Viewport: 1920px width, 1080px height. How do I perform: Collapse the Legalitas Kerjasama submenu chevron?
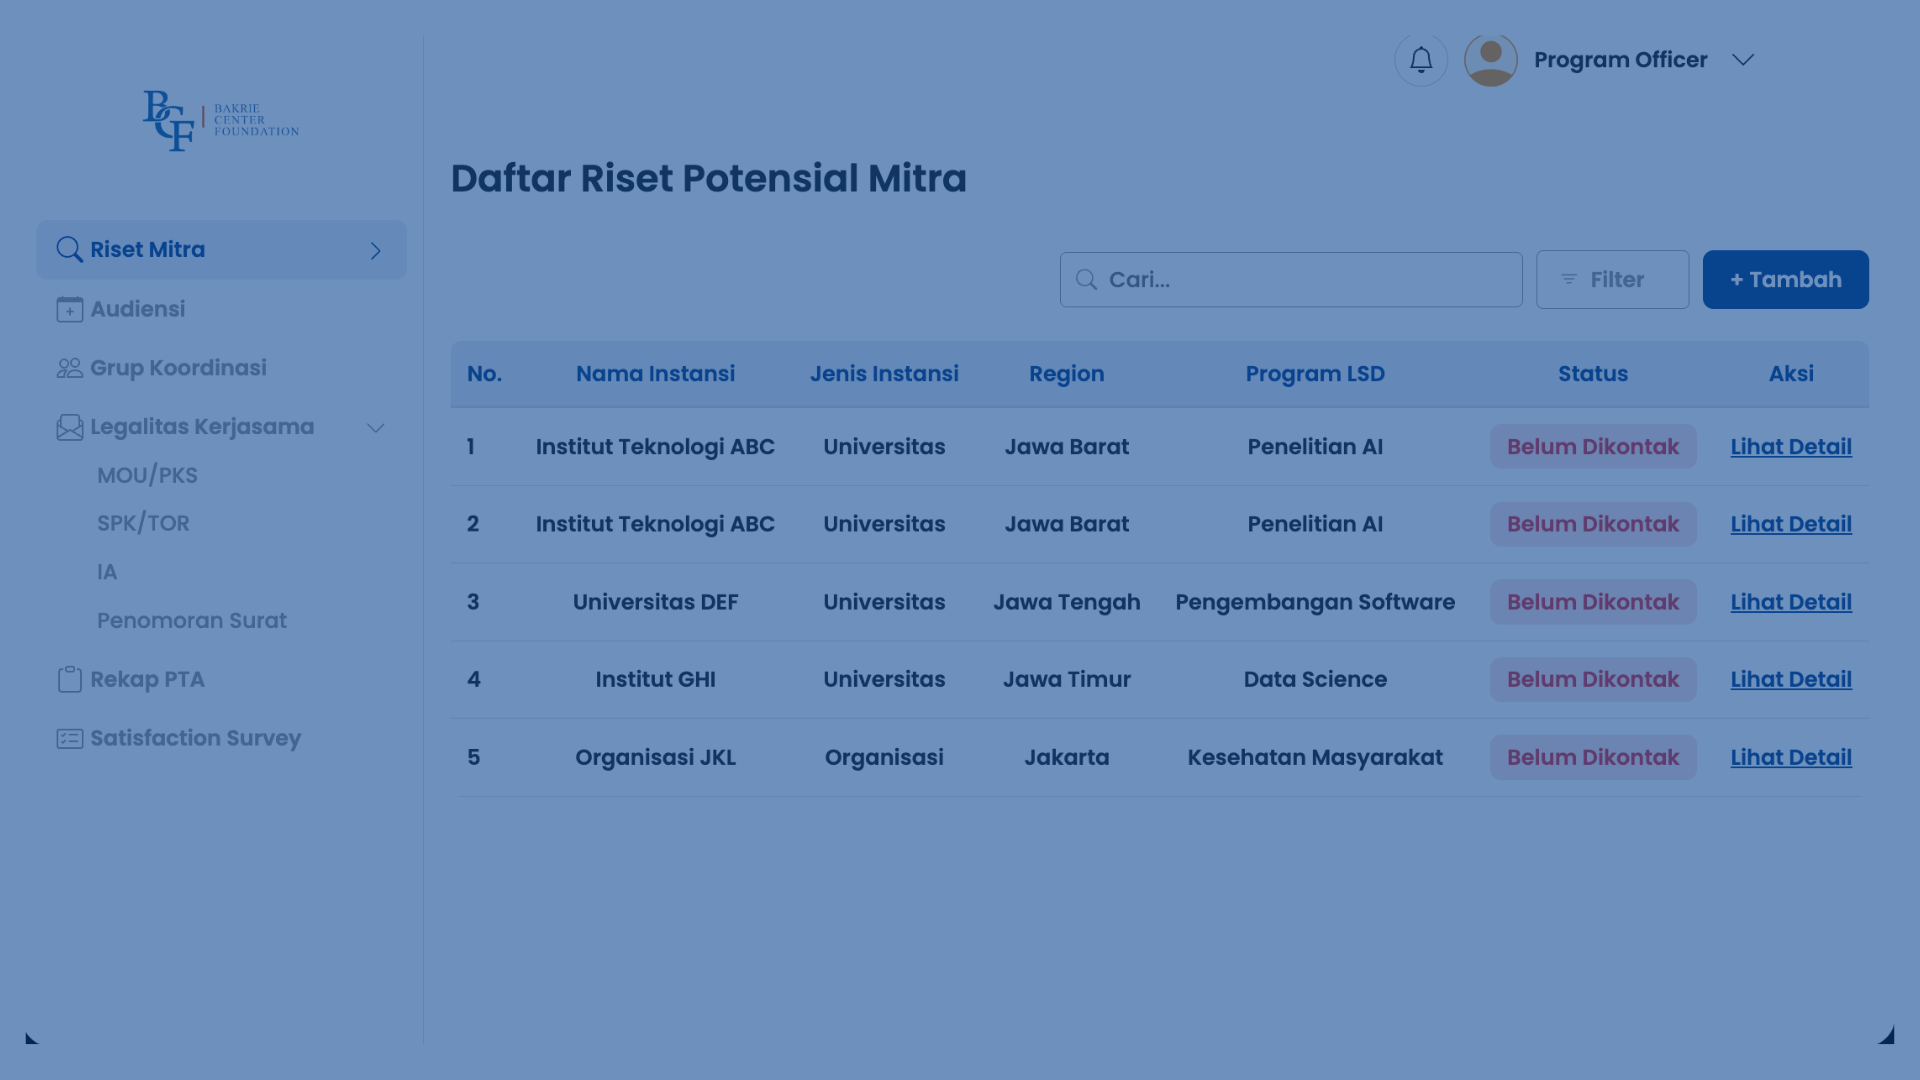pyautogui.click(x=376, y=428)
